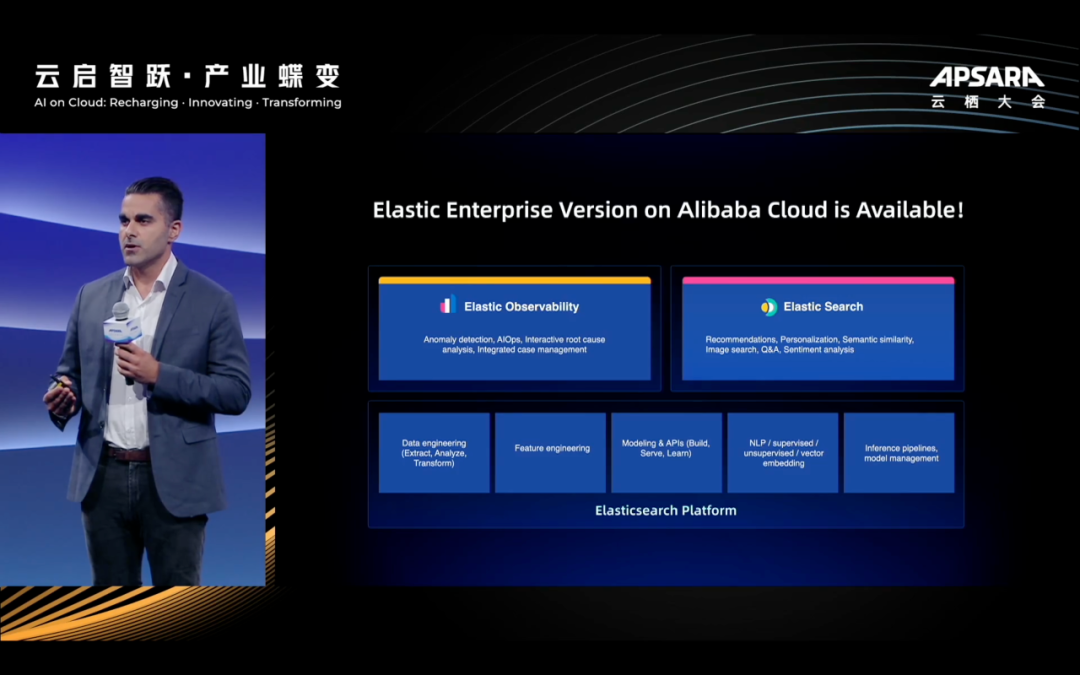Click the Elasticsearch Platform label
This screenshot has width=1080, height=675.
665,510
